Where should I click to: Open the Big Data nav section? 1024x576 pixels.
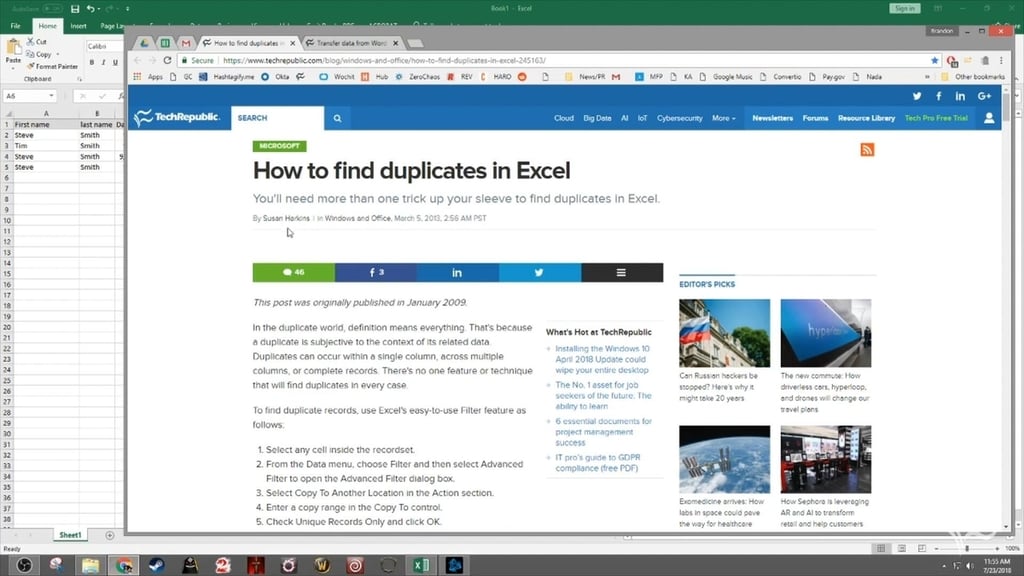click(597, 118)
